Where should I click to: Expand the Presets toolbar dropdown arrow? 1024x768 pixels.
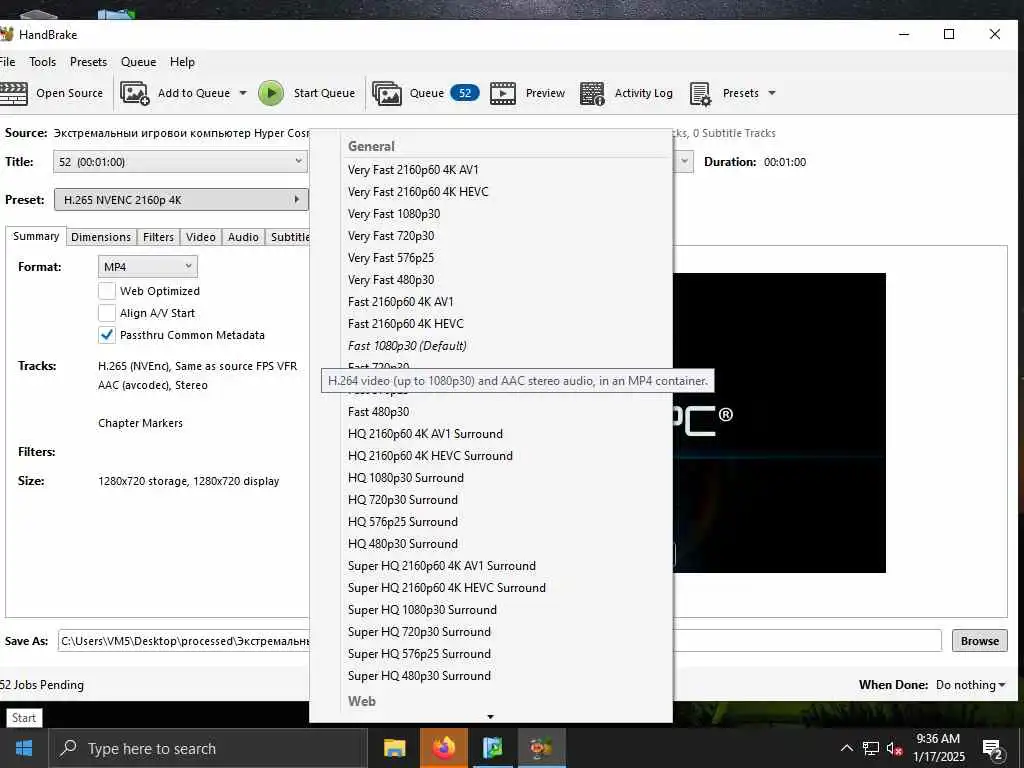click(x=772, y=93)
